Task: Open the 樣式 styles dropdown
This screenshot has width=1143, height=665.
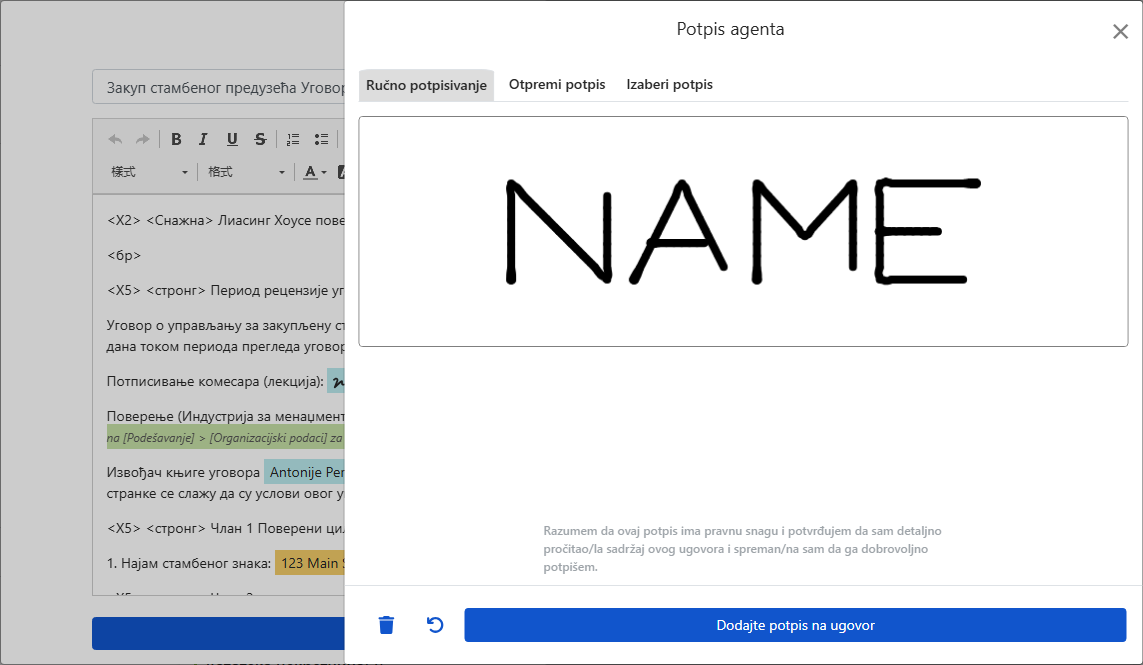Action: click(x=149, y=172)
